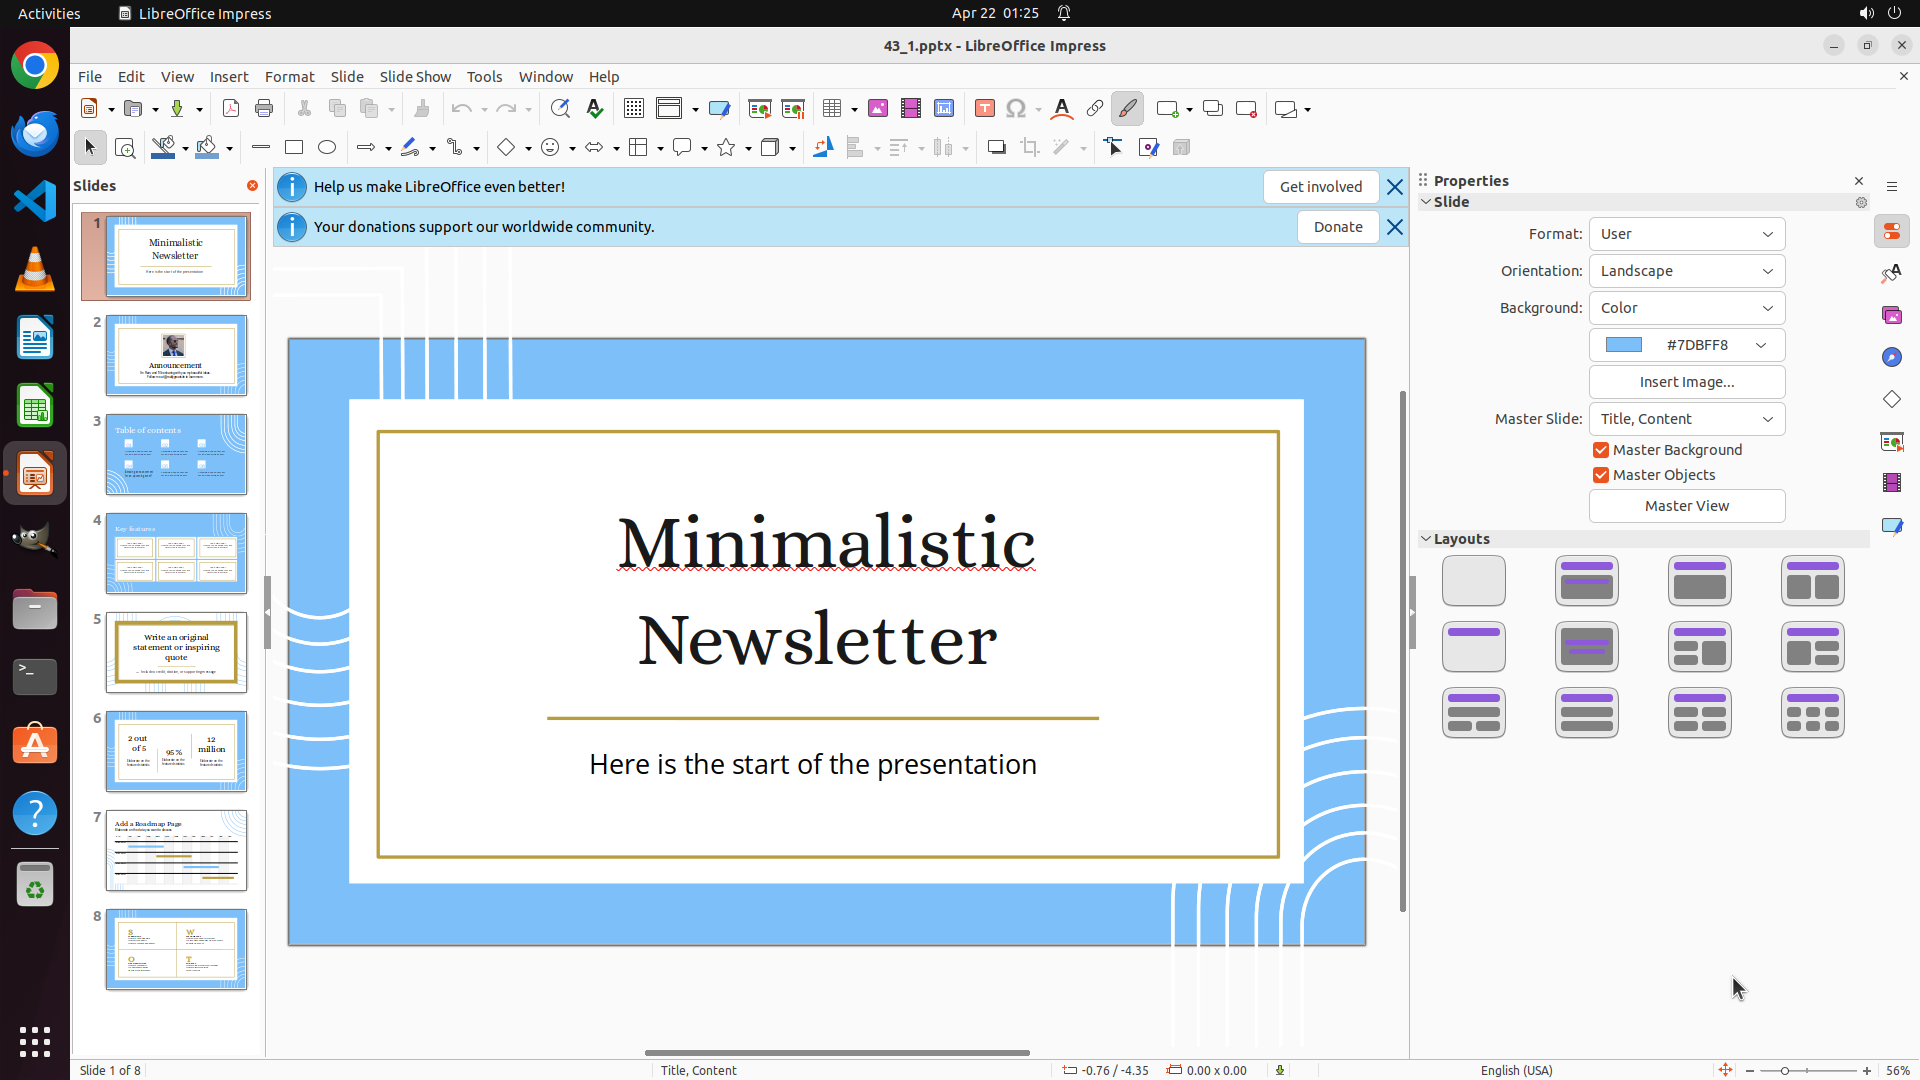This screenshot has width=1920, height=1080.
Task: Select the Ellipse drawing tool
Action: click(x=327, y=148)
